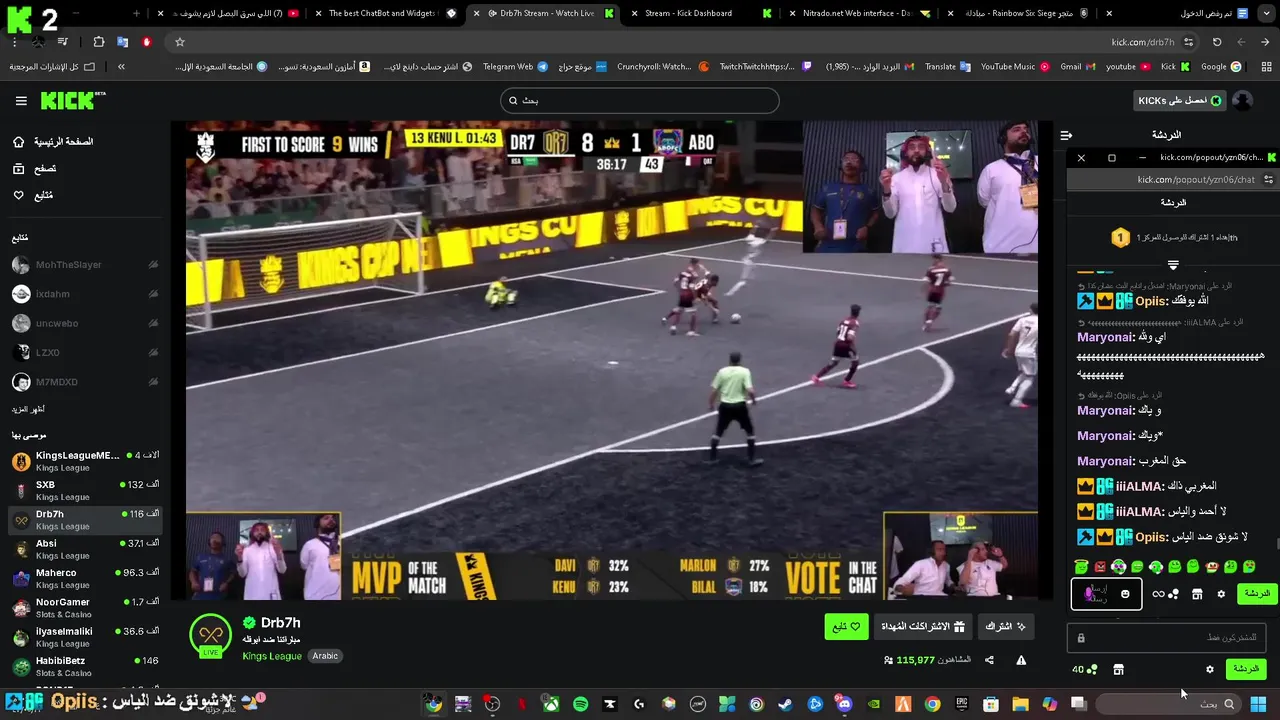This screenshot has height=720, width=1280.
Task: Open the popout chat shop icon
Action: (x=1197, y=594)
